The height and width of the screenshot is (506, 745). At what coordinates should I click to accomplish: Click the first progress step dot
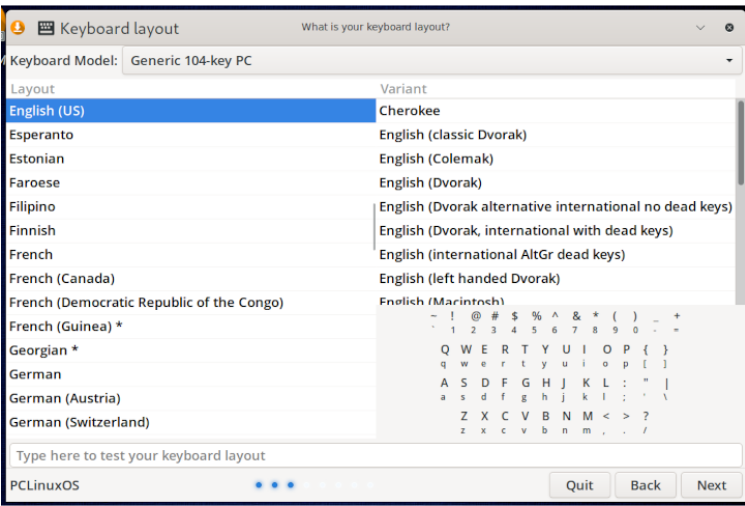pyautogui.click(x=258, y=485)
